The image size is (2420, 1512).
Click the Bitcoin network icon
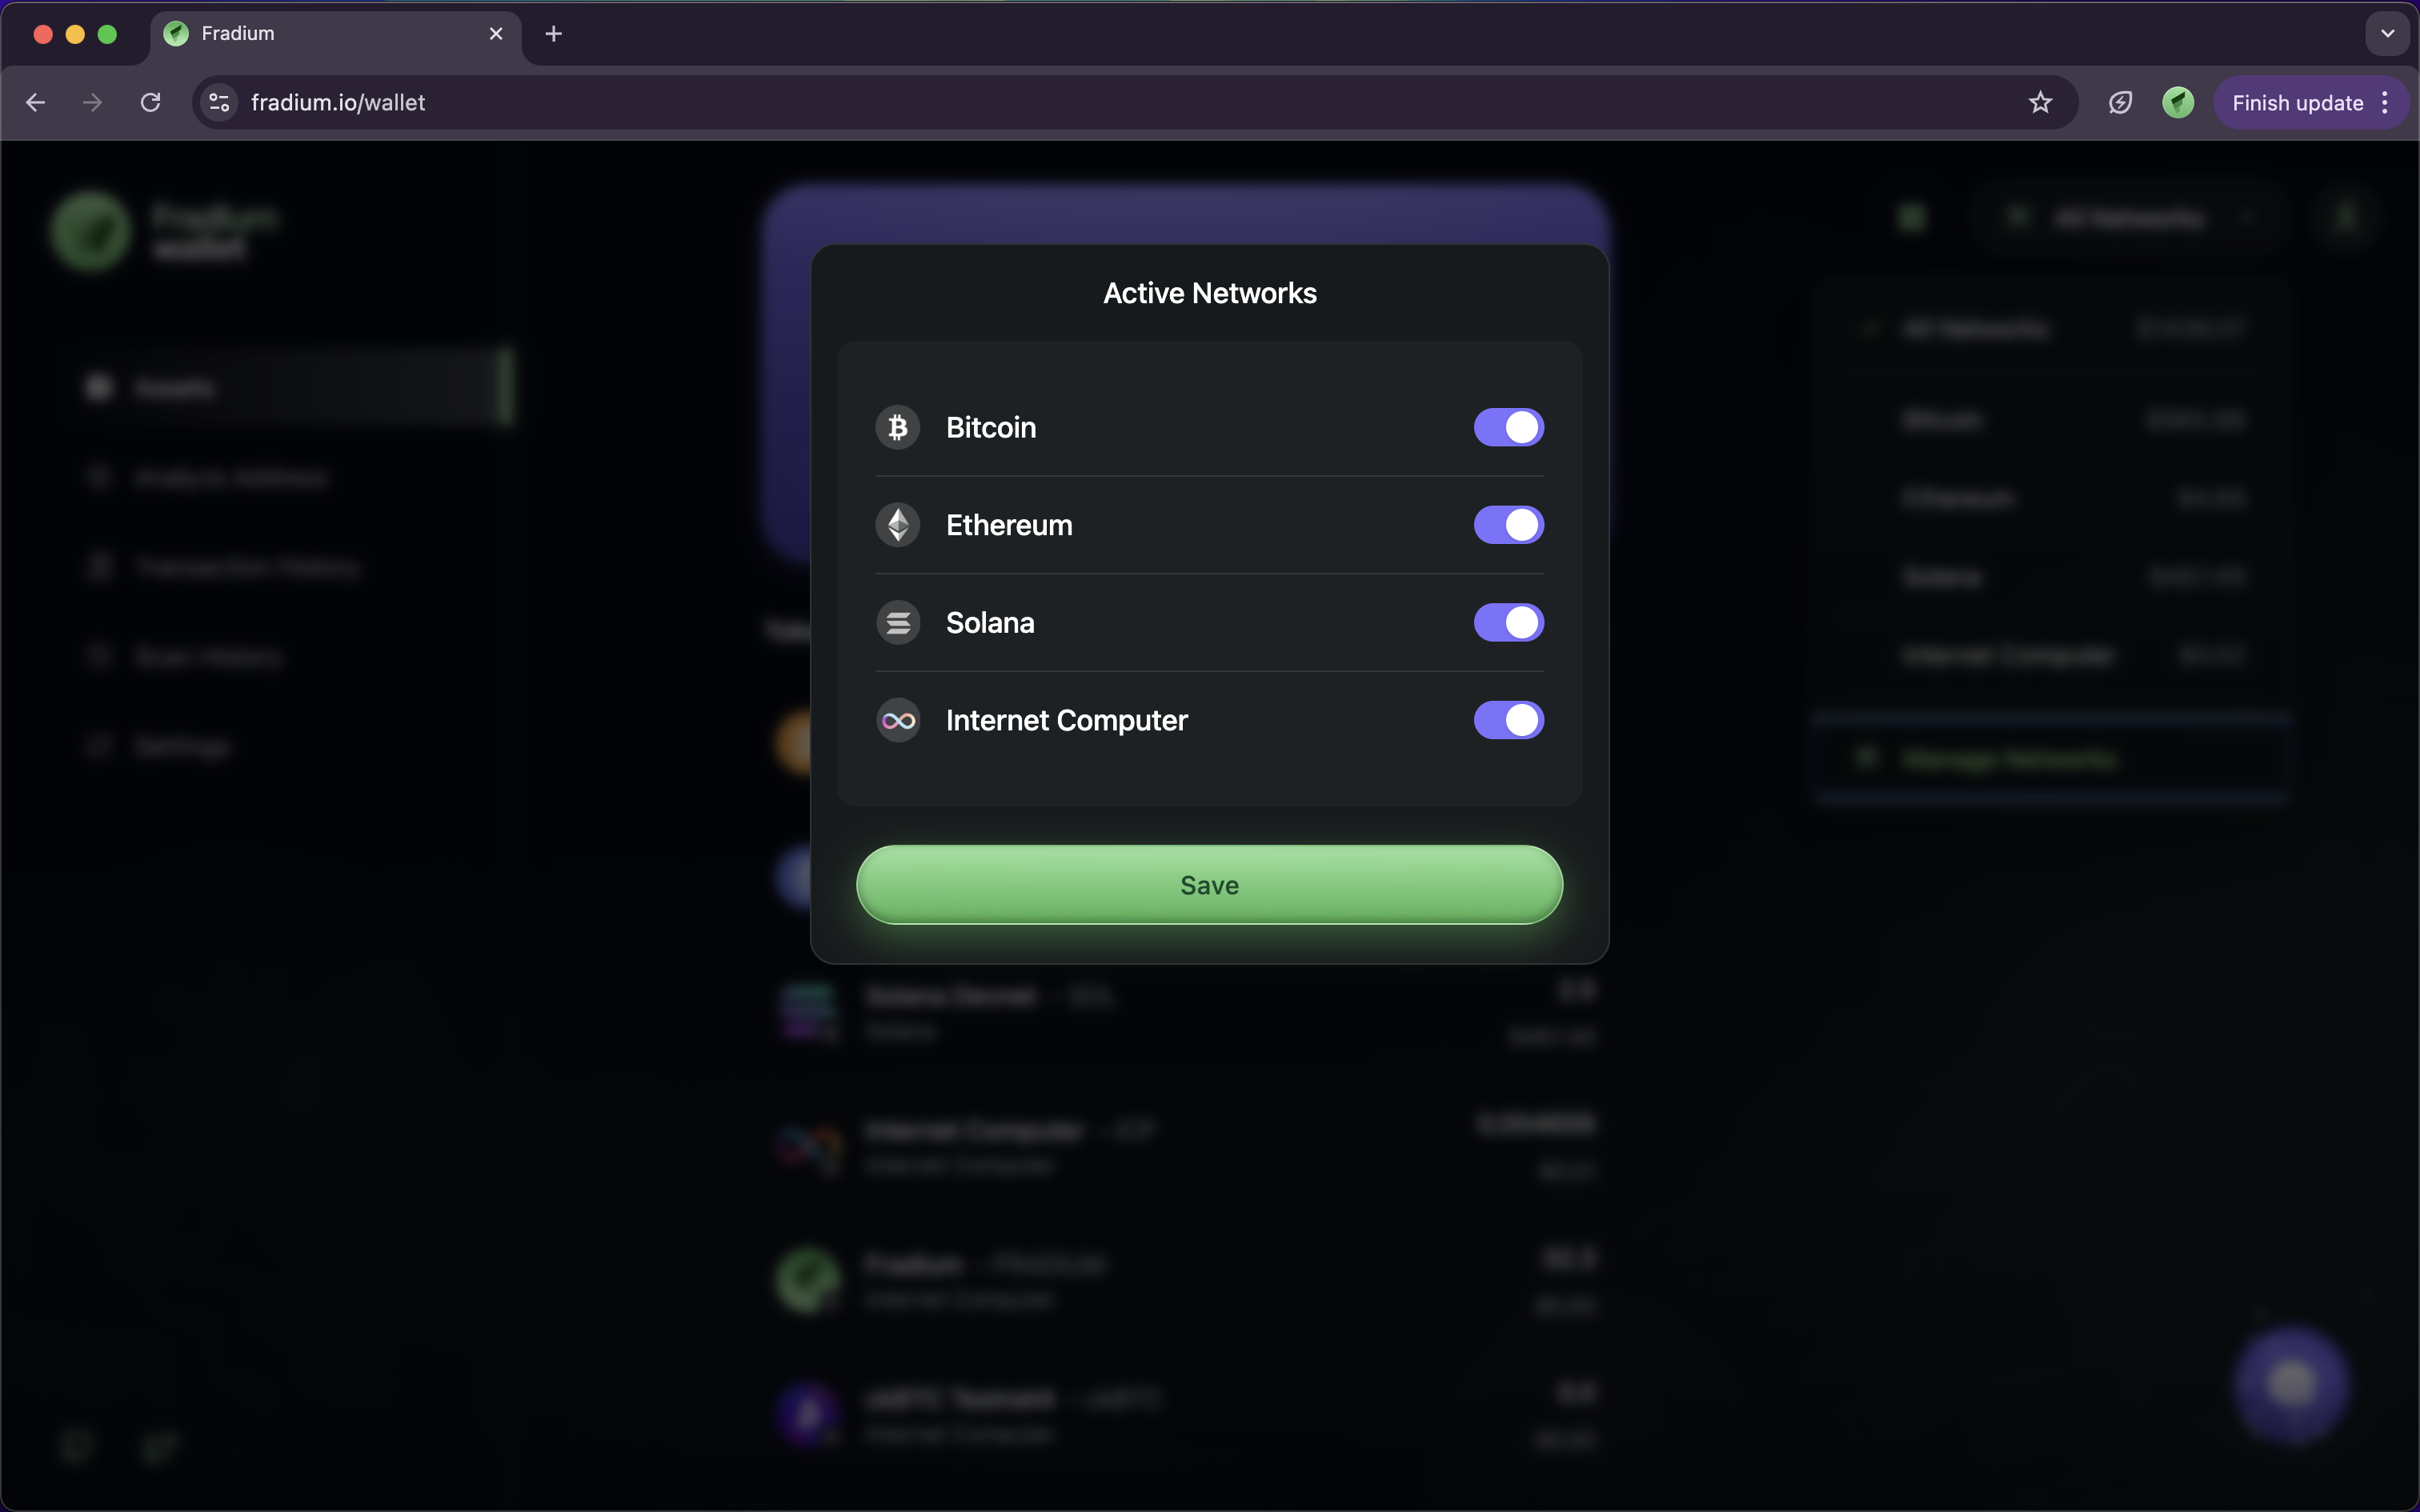coord(897,428)
